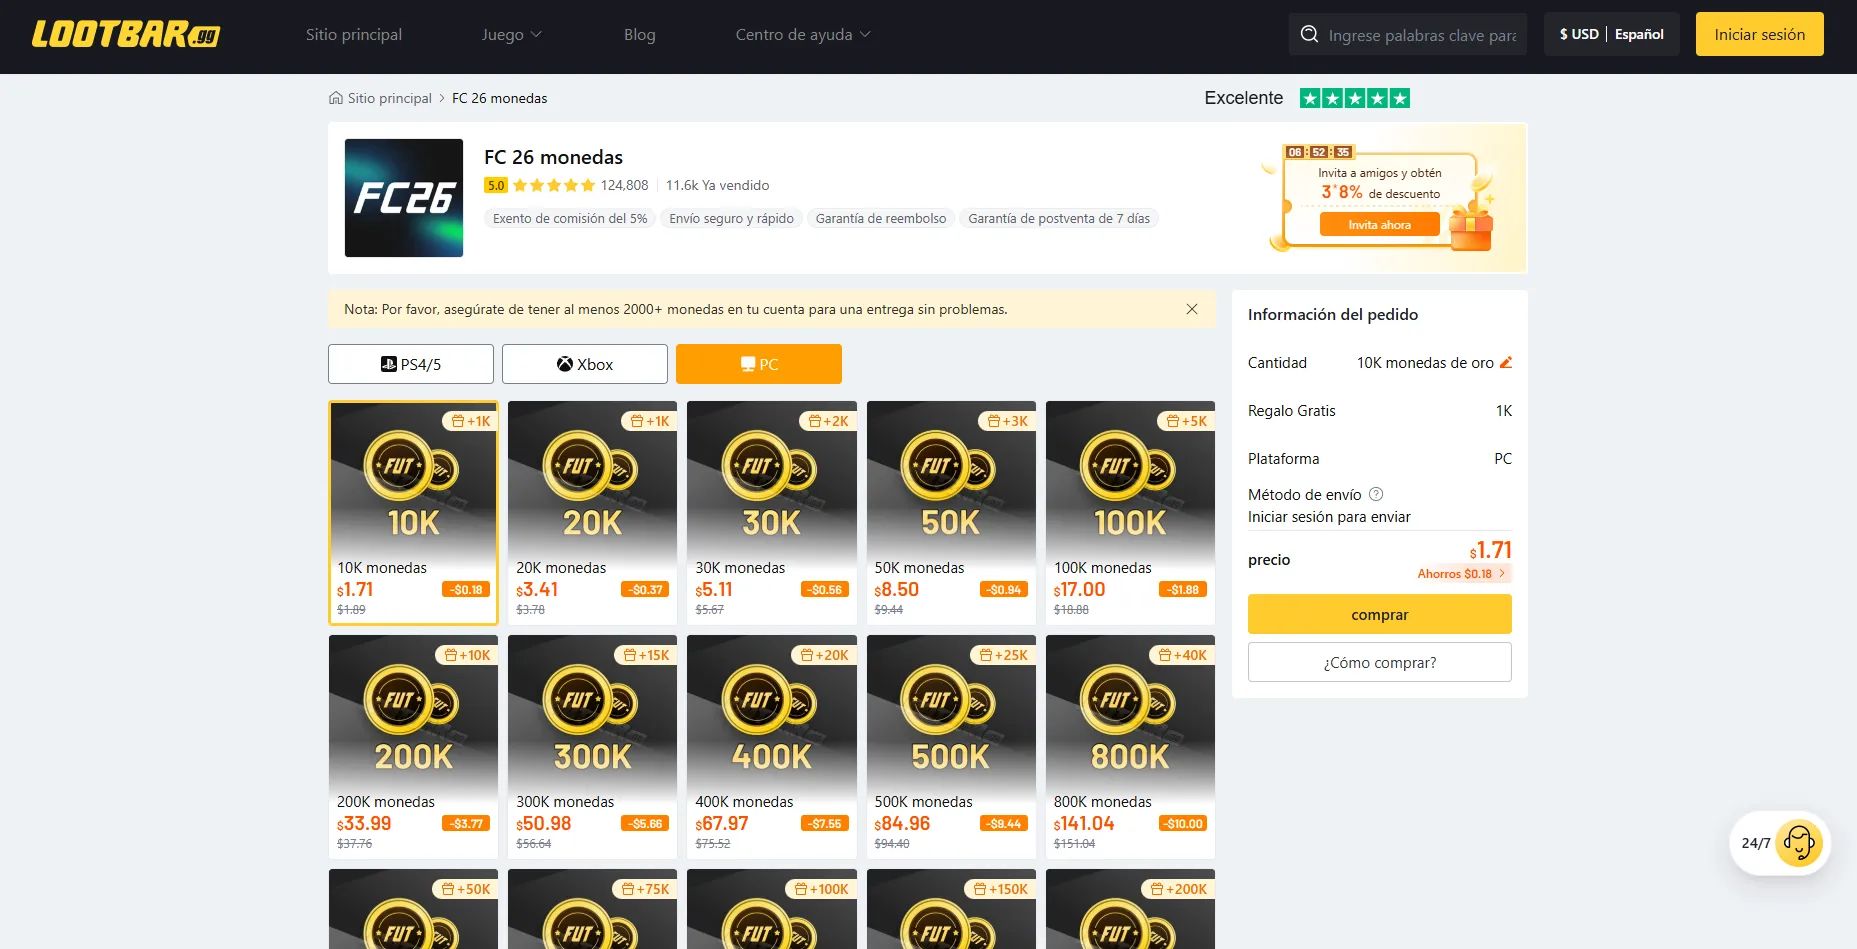The width and height of the screenshot is (1857, 949).
Task: Click the 'Exento de comisión del 5%' tag
Action: tap(570, 218)
